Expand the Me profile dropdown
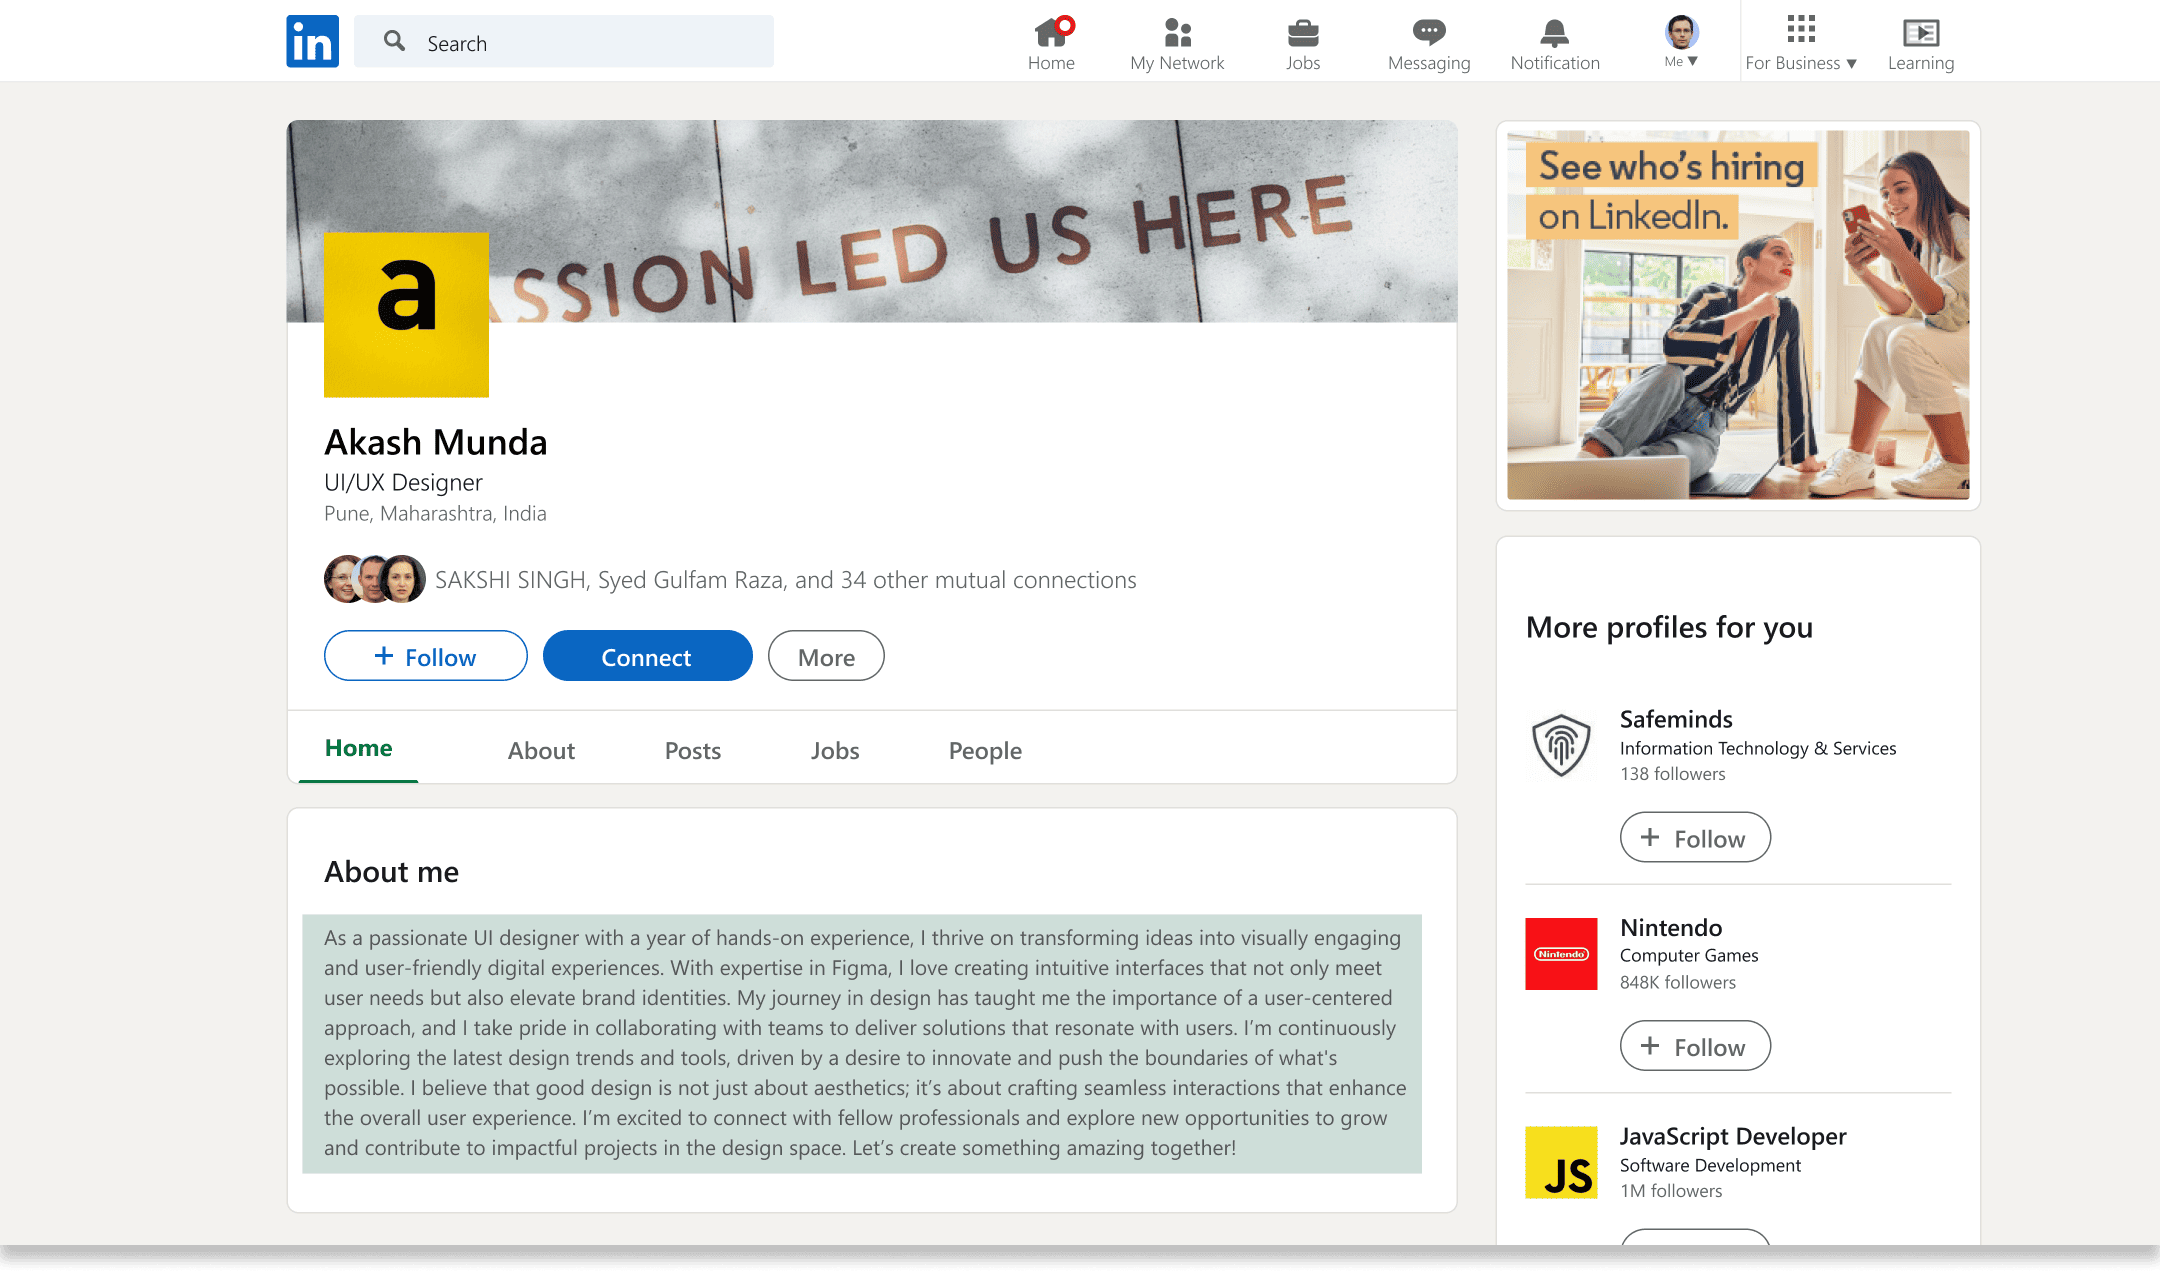Screen dimensions: 2160x1274 (1681, 42)
